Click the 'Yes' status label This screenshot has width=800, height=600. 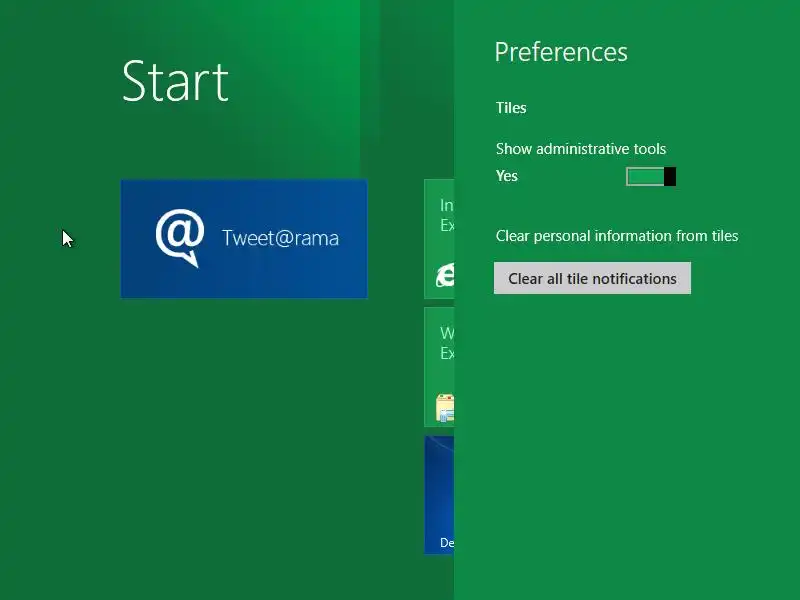tap(507, 176)
